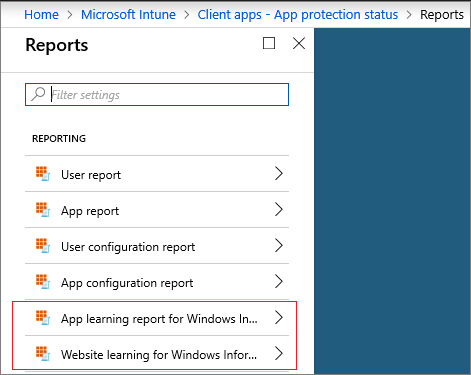Viewport: 471px width, 375px height.
Task: Click the User report grid icon
Action: pyautogui.click(x=43, y=173)
